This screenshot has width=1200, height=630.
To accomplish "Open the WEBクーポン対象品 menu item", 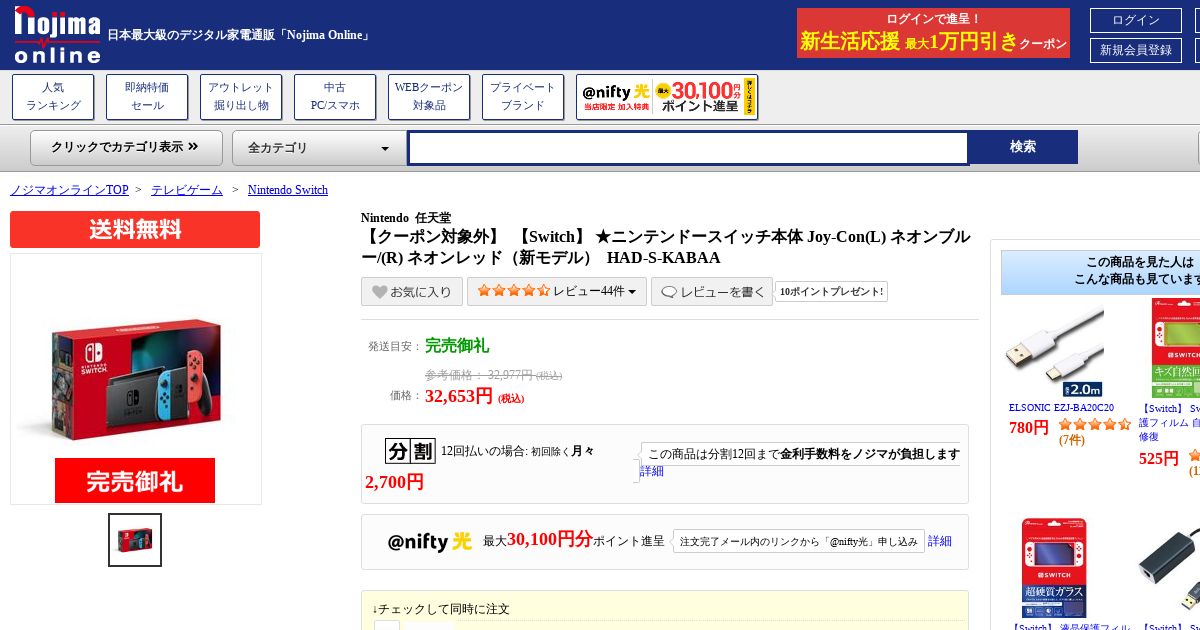I will click(x=429, y=97).
